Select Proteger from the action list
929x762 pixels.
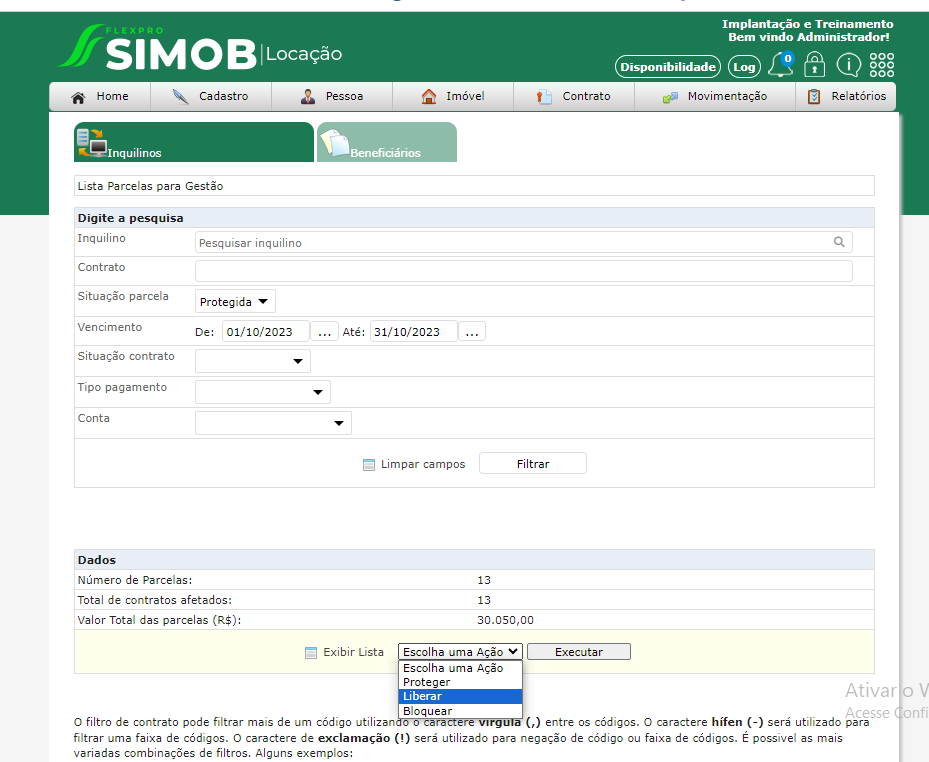(460, 682)
